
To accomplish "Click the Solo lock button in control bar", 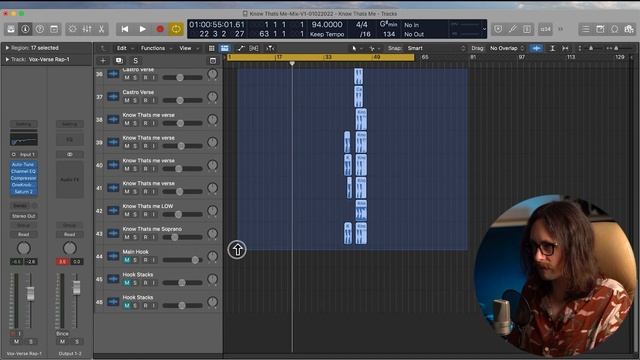I will (x=527, y=29).
